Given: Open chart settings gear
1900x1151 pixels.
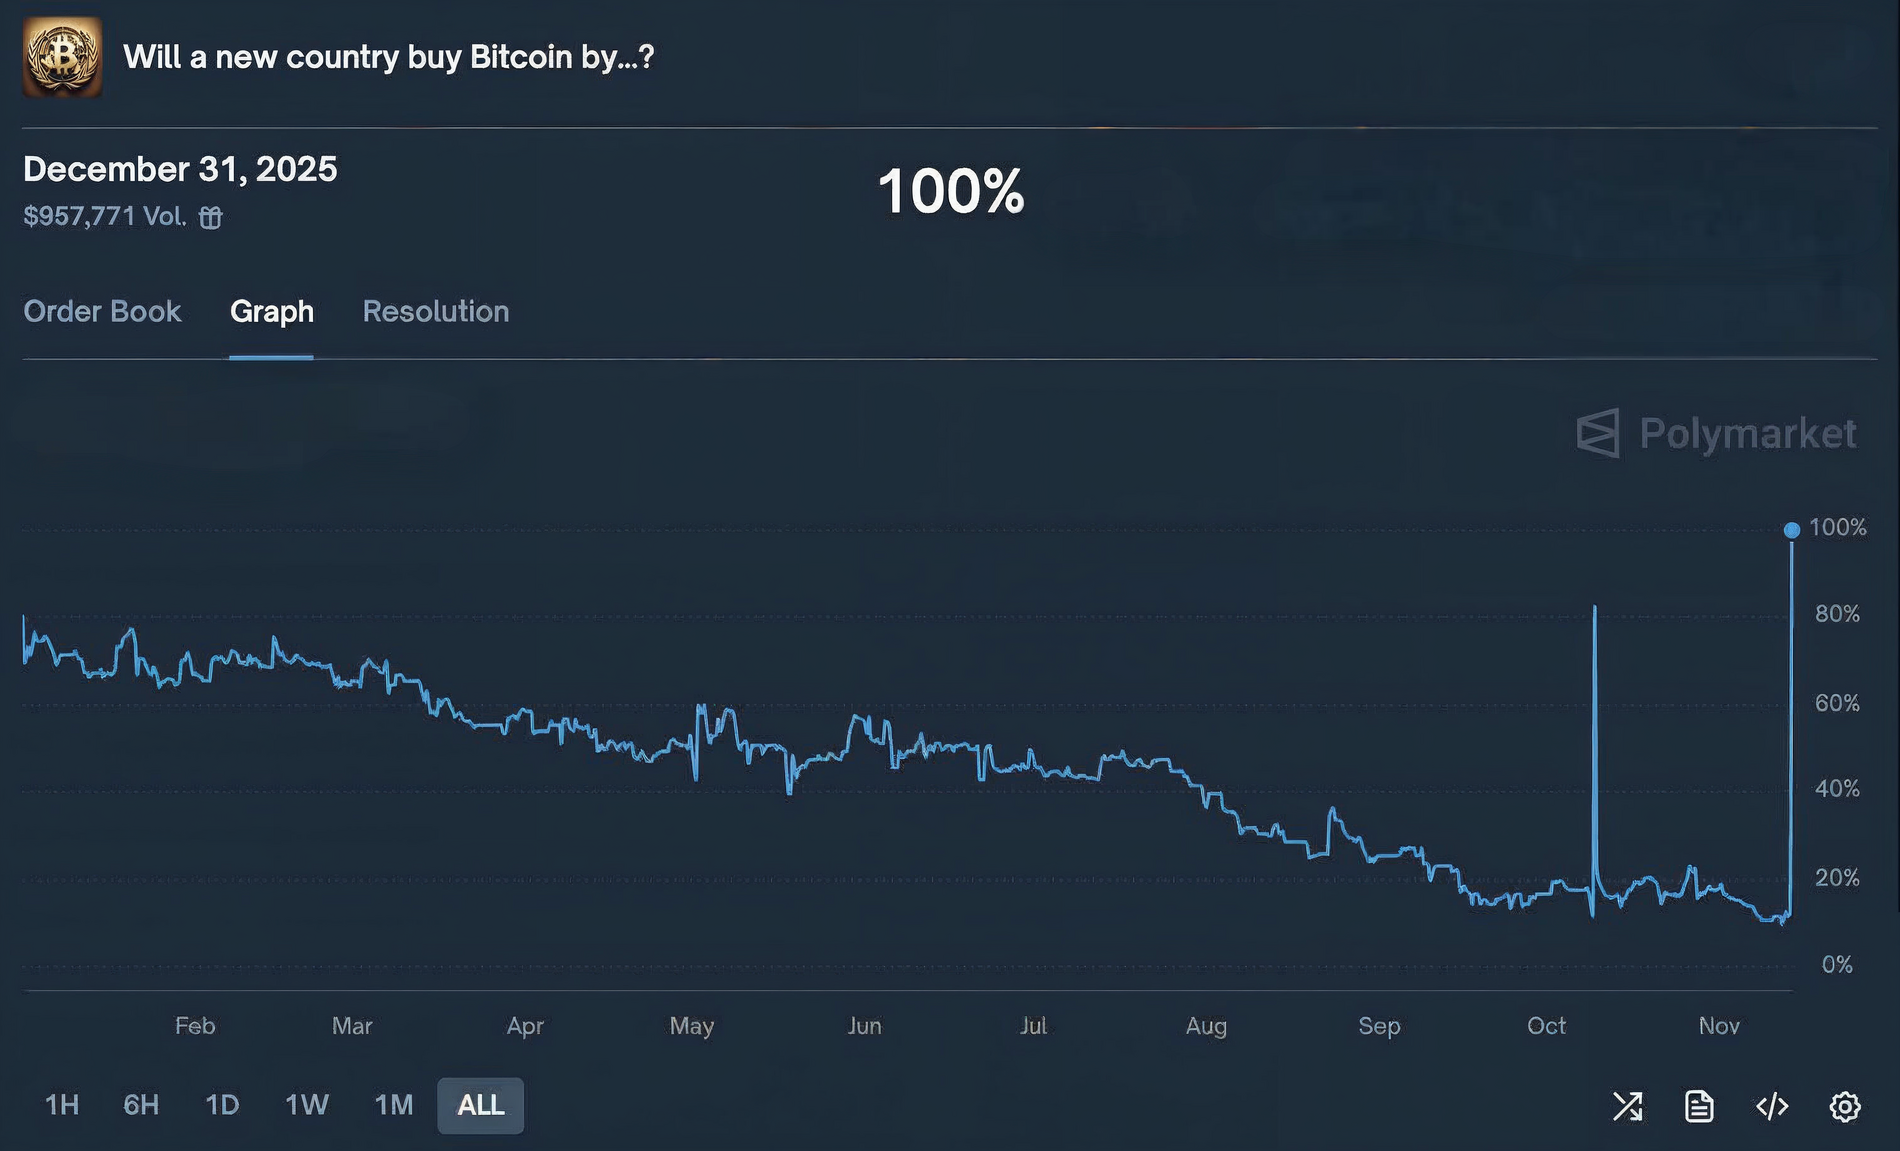Looking at the screenshot, I should pos(1845,1106).
